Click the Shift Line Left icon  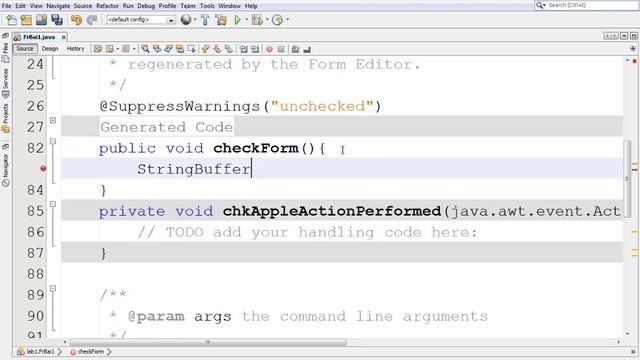click(x=243, y=49)
